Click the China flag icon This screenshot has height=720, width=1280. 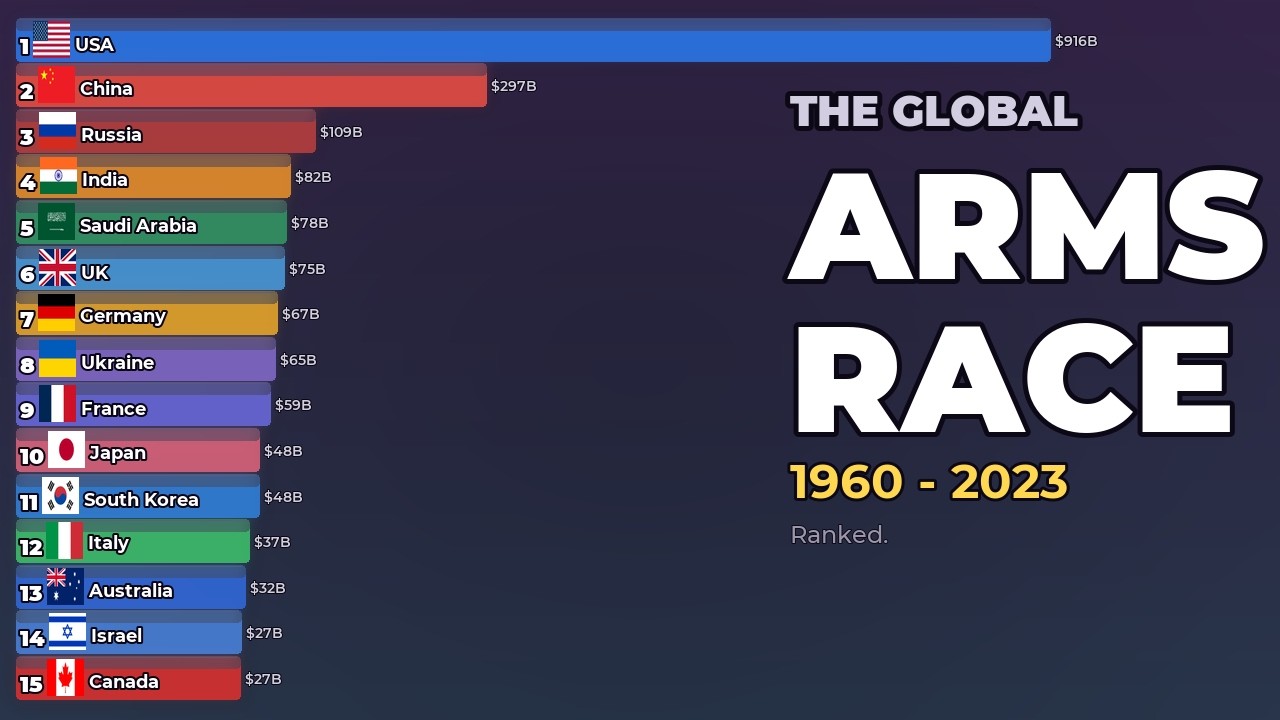[x=57, y=86]
